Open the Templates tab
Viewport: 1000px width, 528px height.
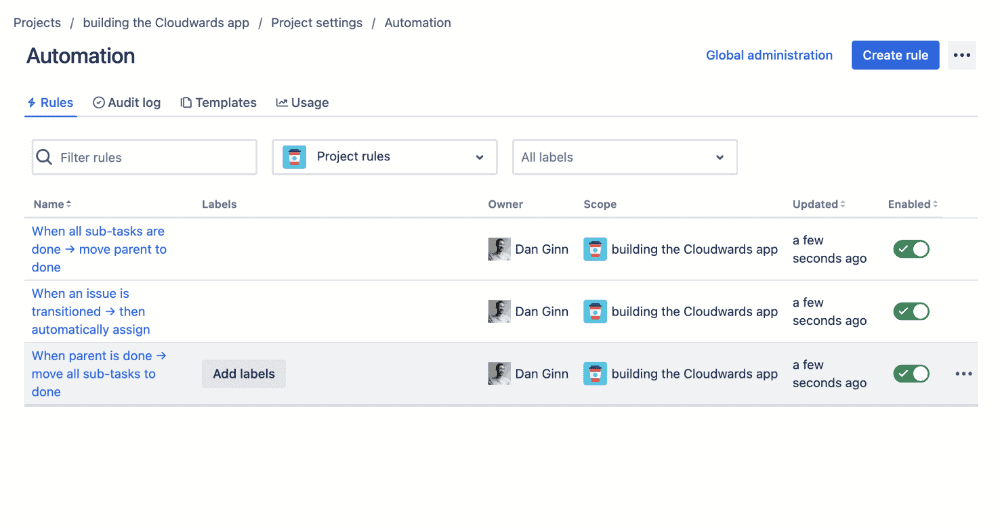click(x=218, y=103)
